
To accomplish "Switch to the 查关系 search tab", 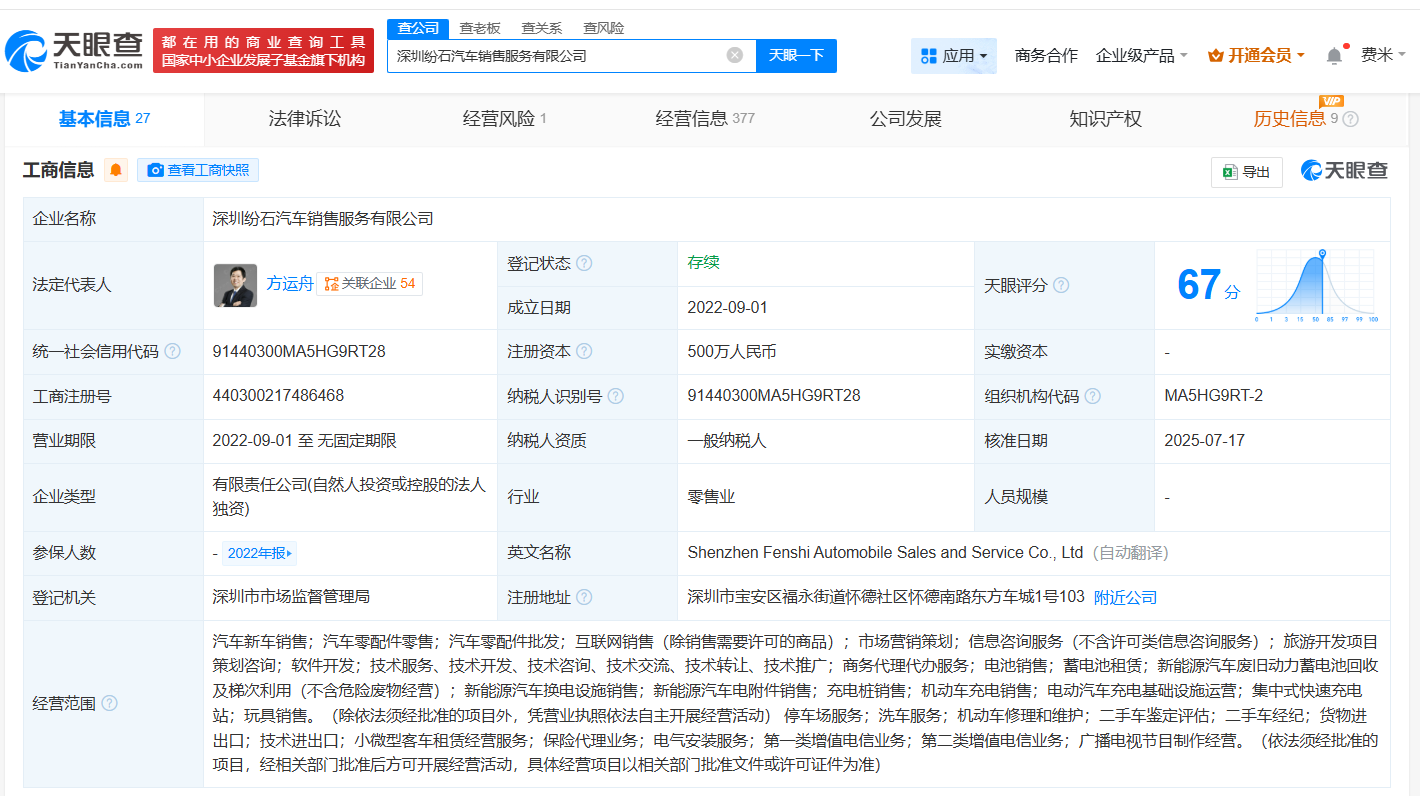I will 541,28.
